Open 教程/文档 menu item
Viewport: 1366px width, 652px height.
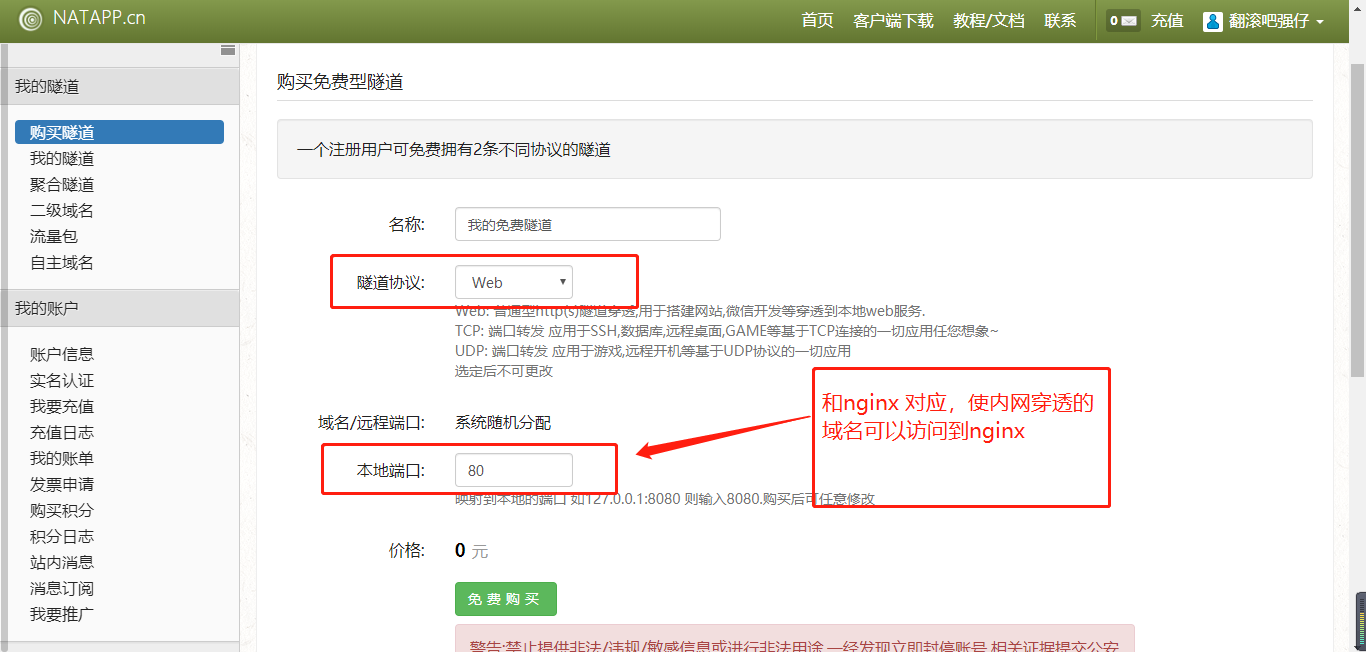point(989,20)
